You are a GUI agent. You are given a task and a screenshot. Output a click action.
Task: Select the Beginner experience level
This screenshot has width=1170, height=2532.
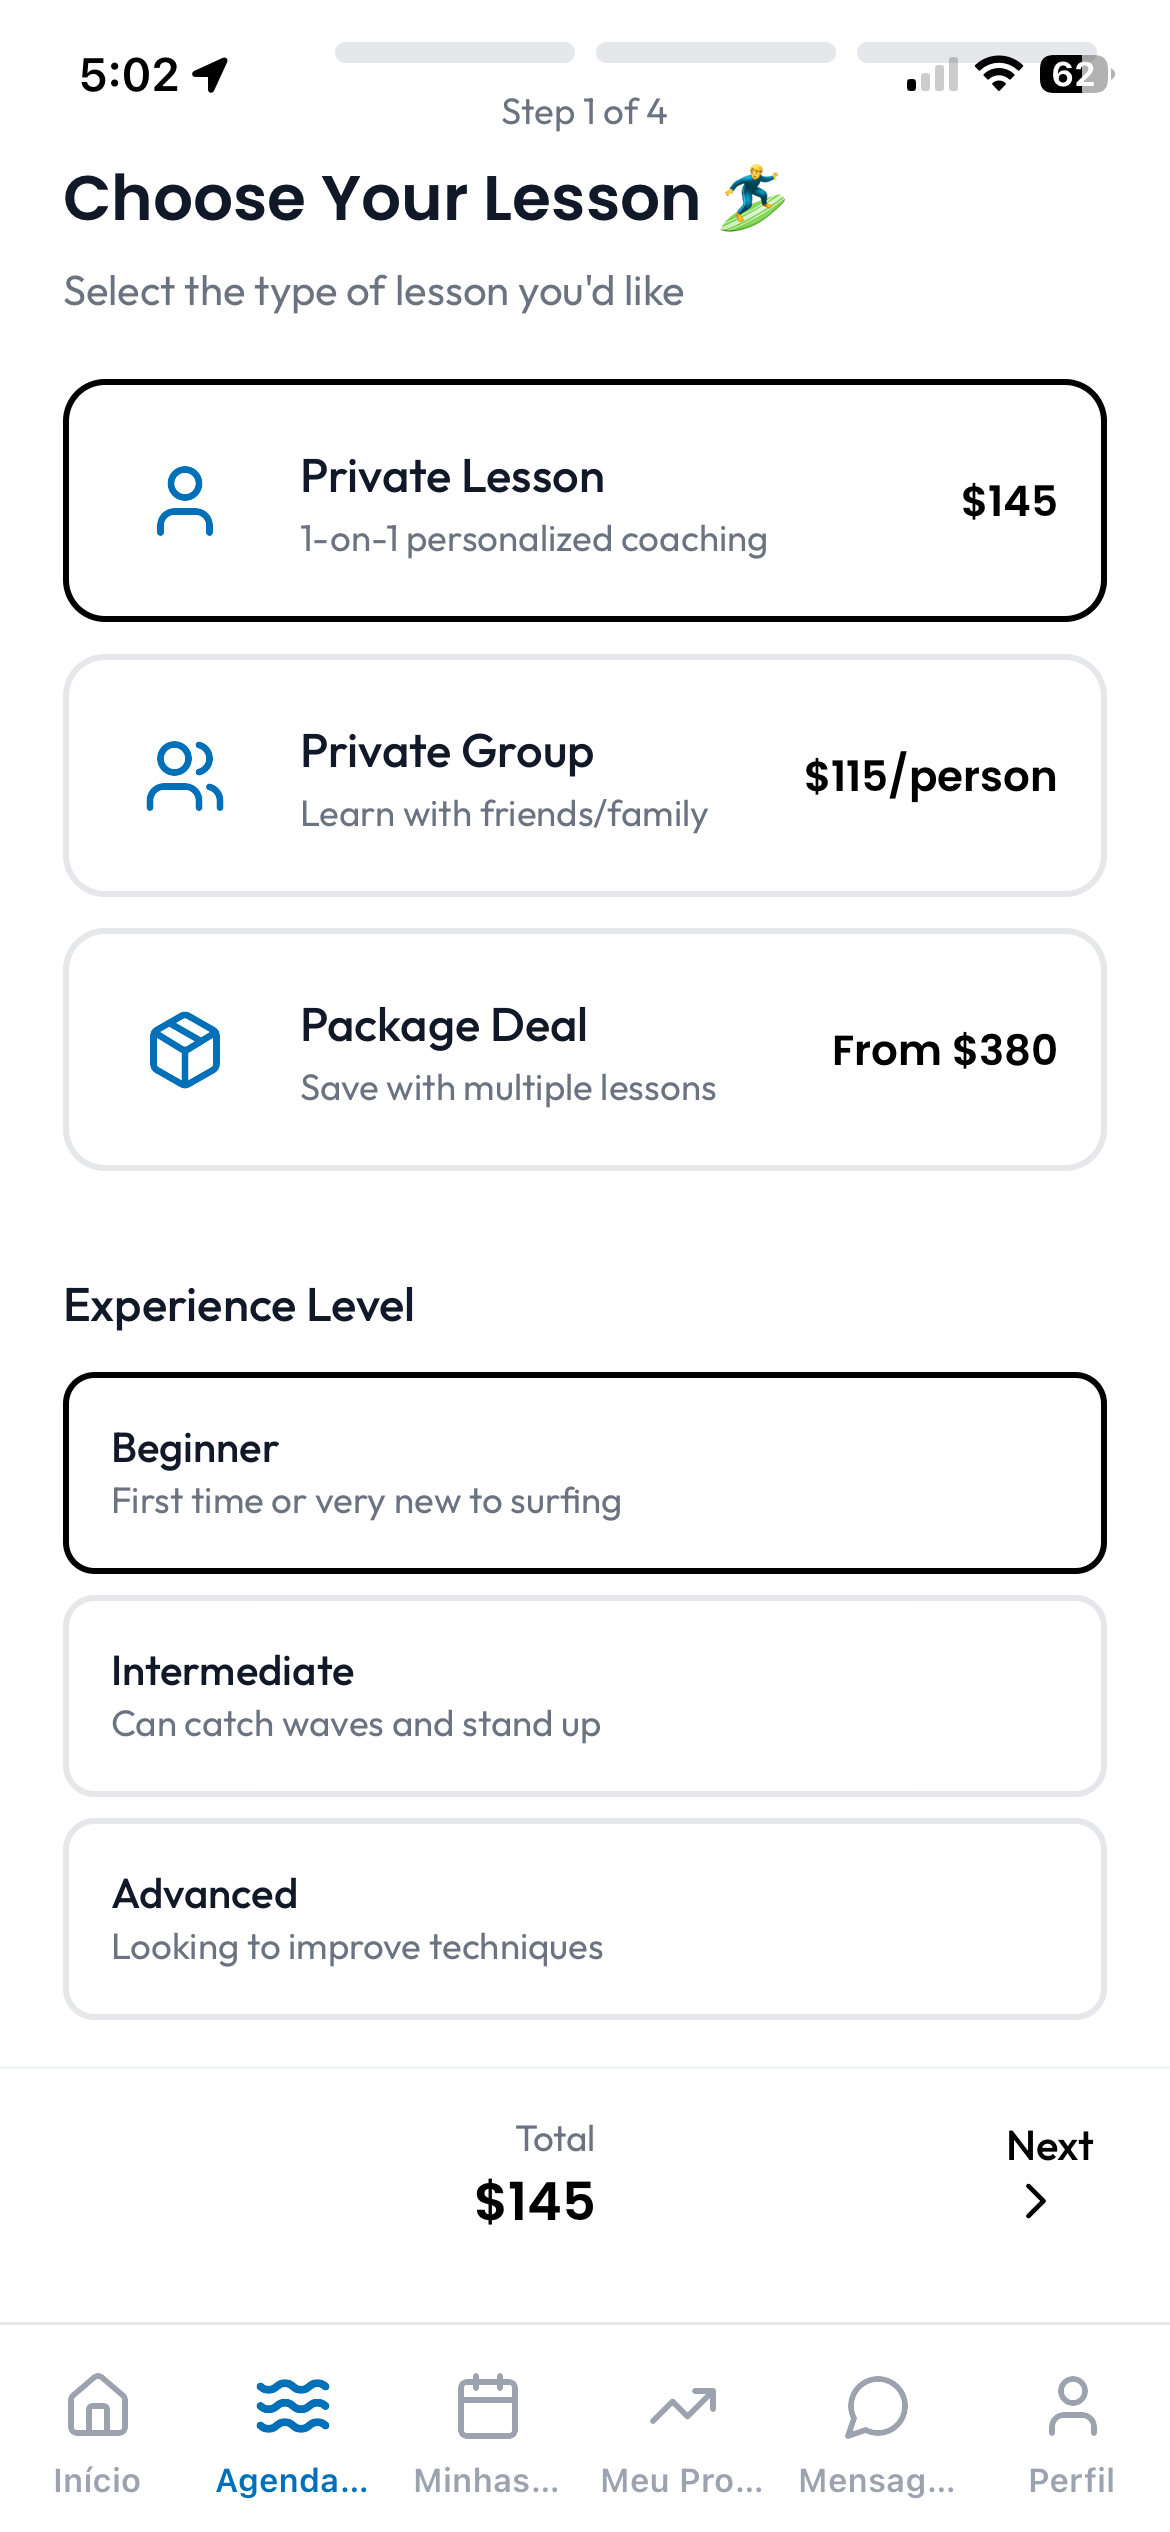click(x=585, y=1473)
